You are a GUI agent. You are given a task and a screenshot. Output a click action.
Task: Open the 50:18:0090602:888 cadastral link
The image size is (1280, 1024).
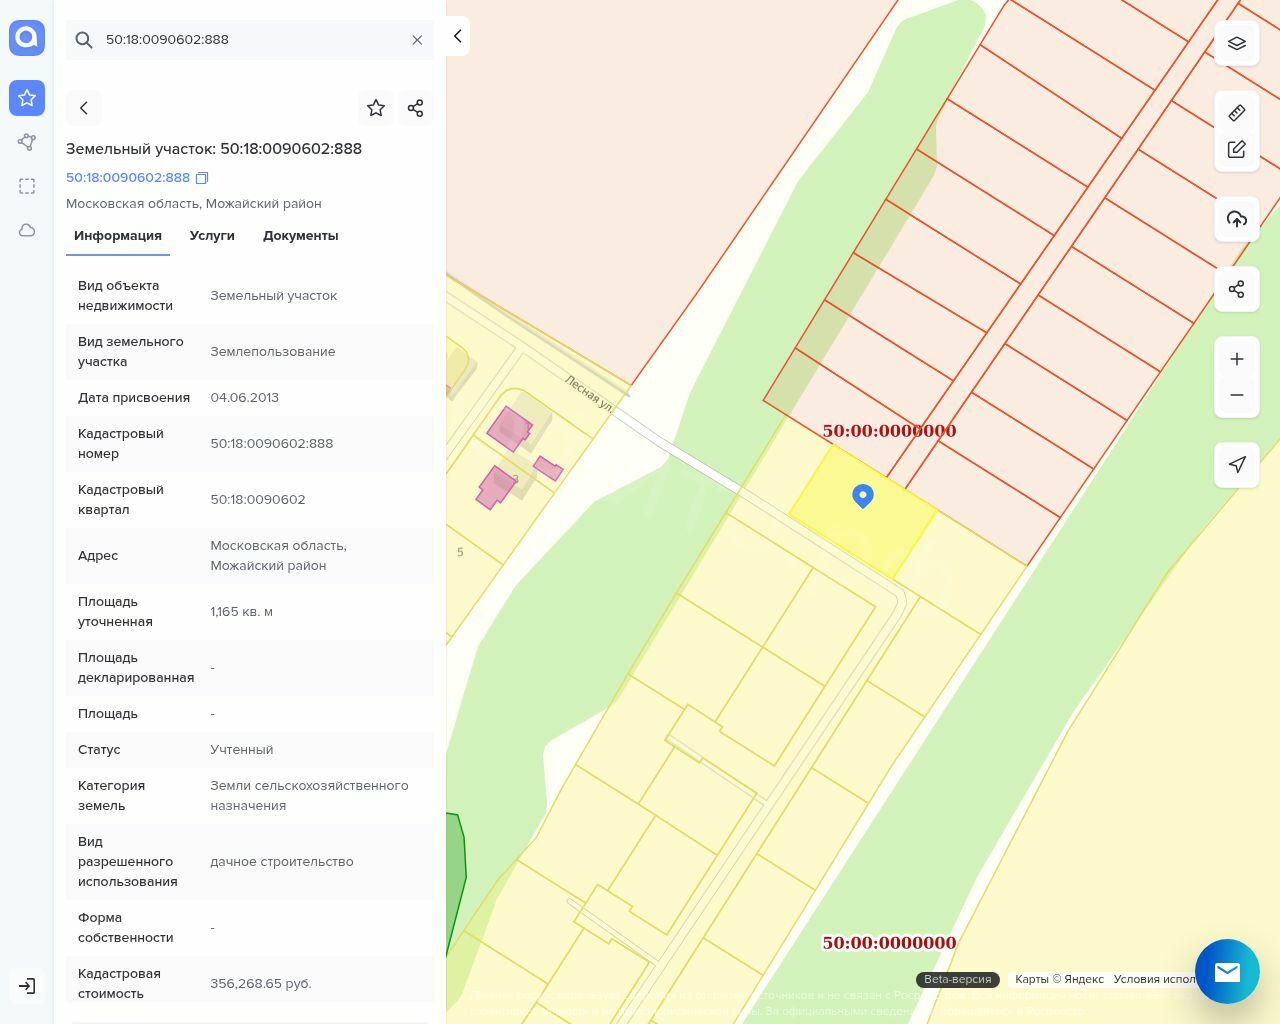(x=128, y=178)
